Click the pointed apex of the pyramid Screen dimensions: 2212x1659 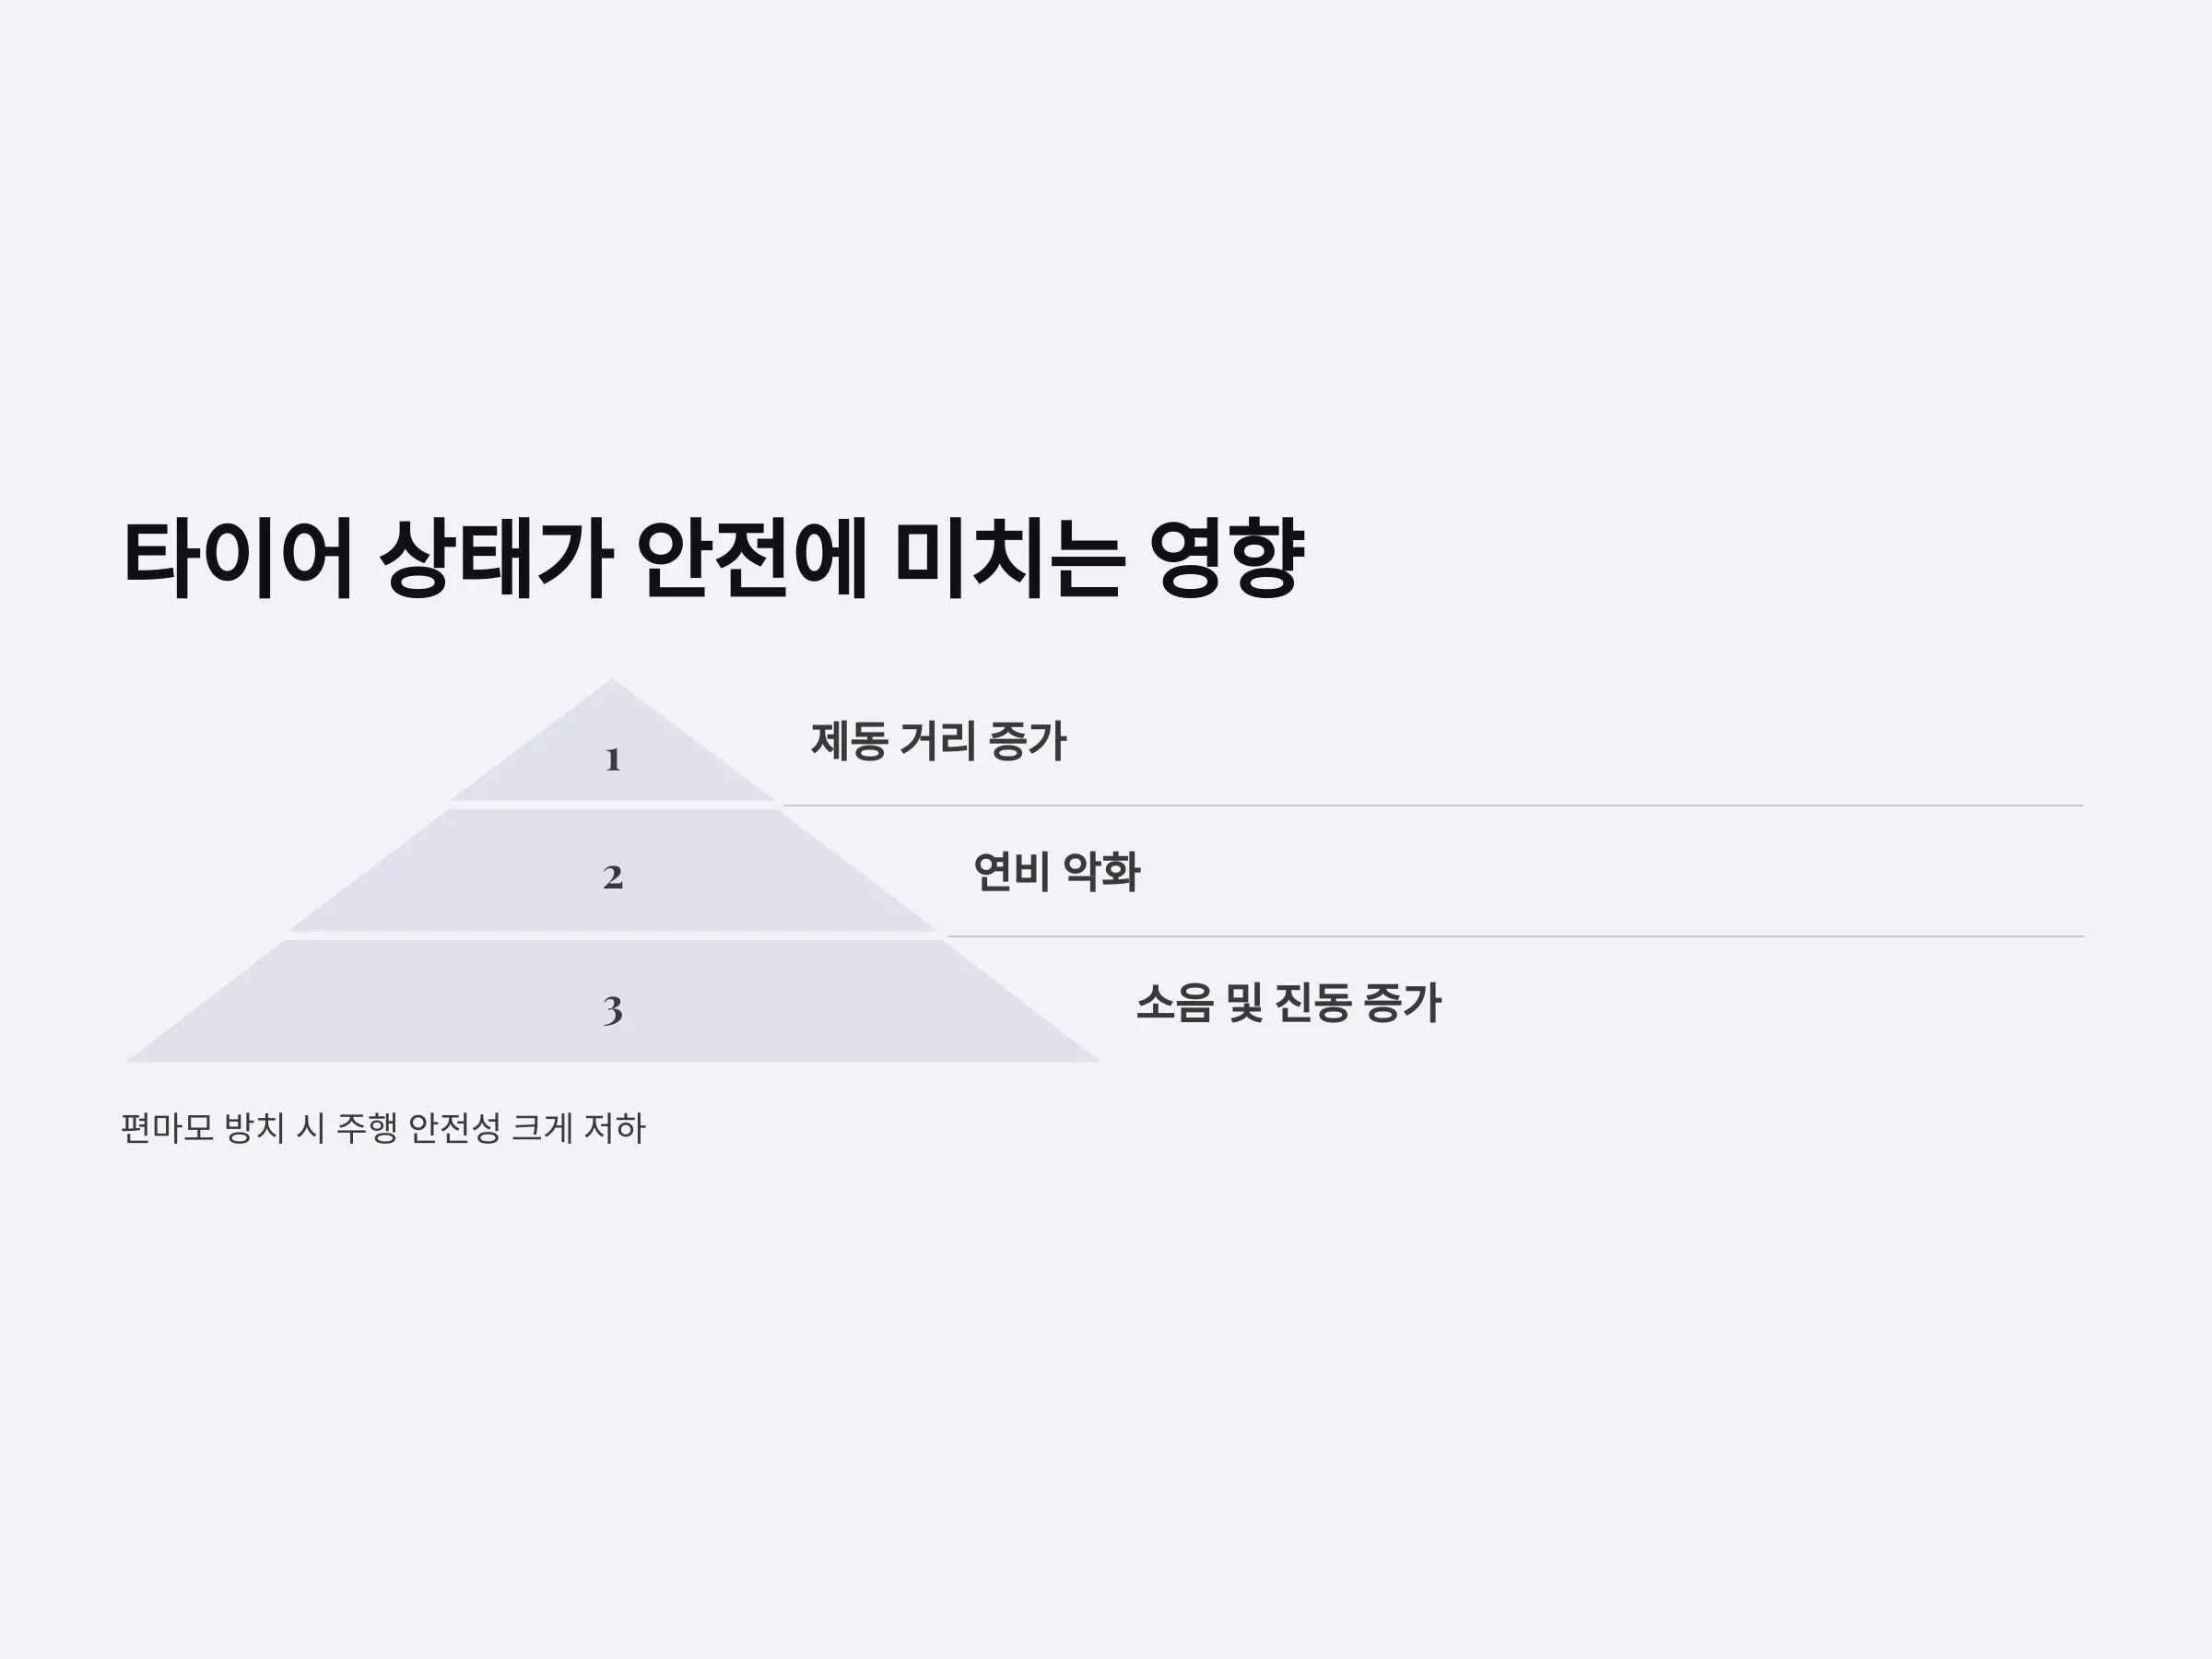[613, 684]
